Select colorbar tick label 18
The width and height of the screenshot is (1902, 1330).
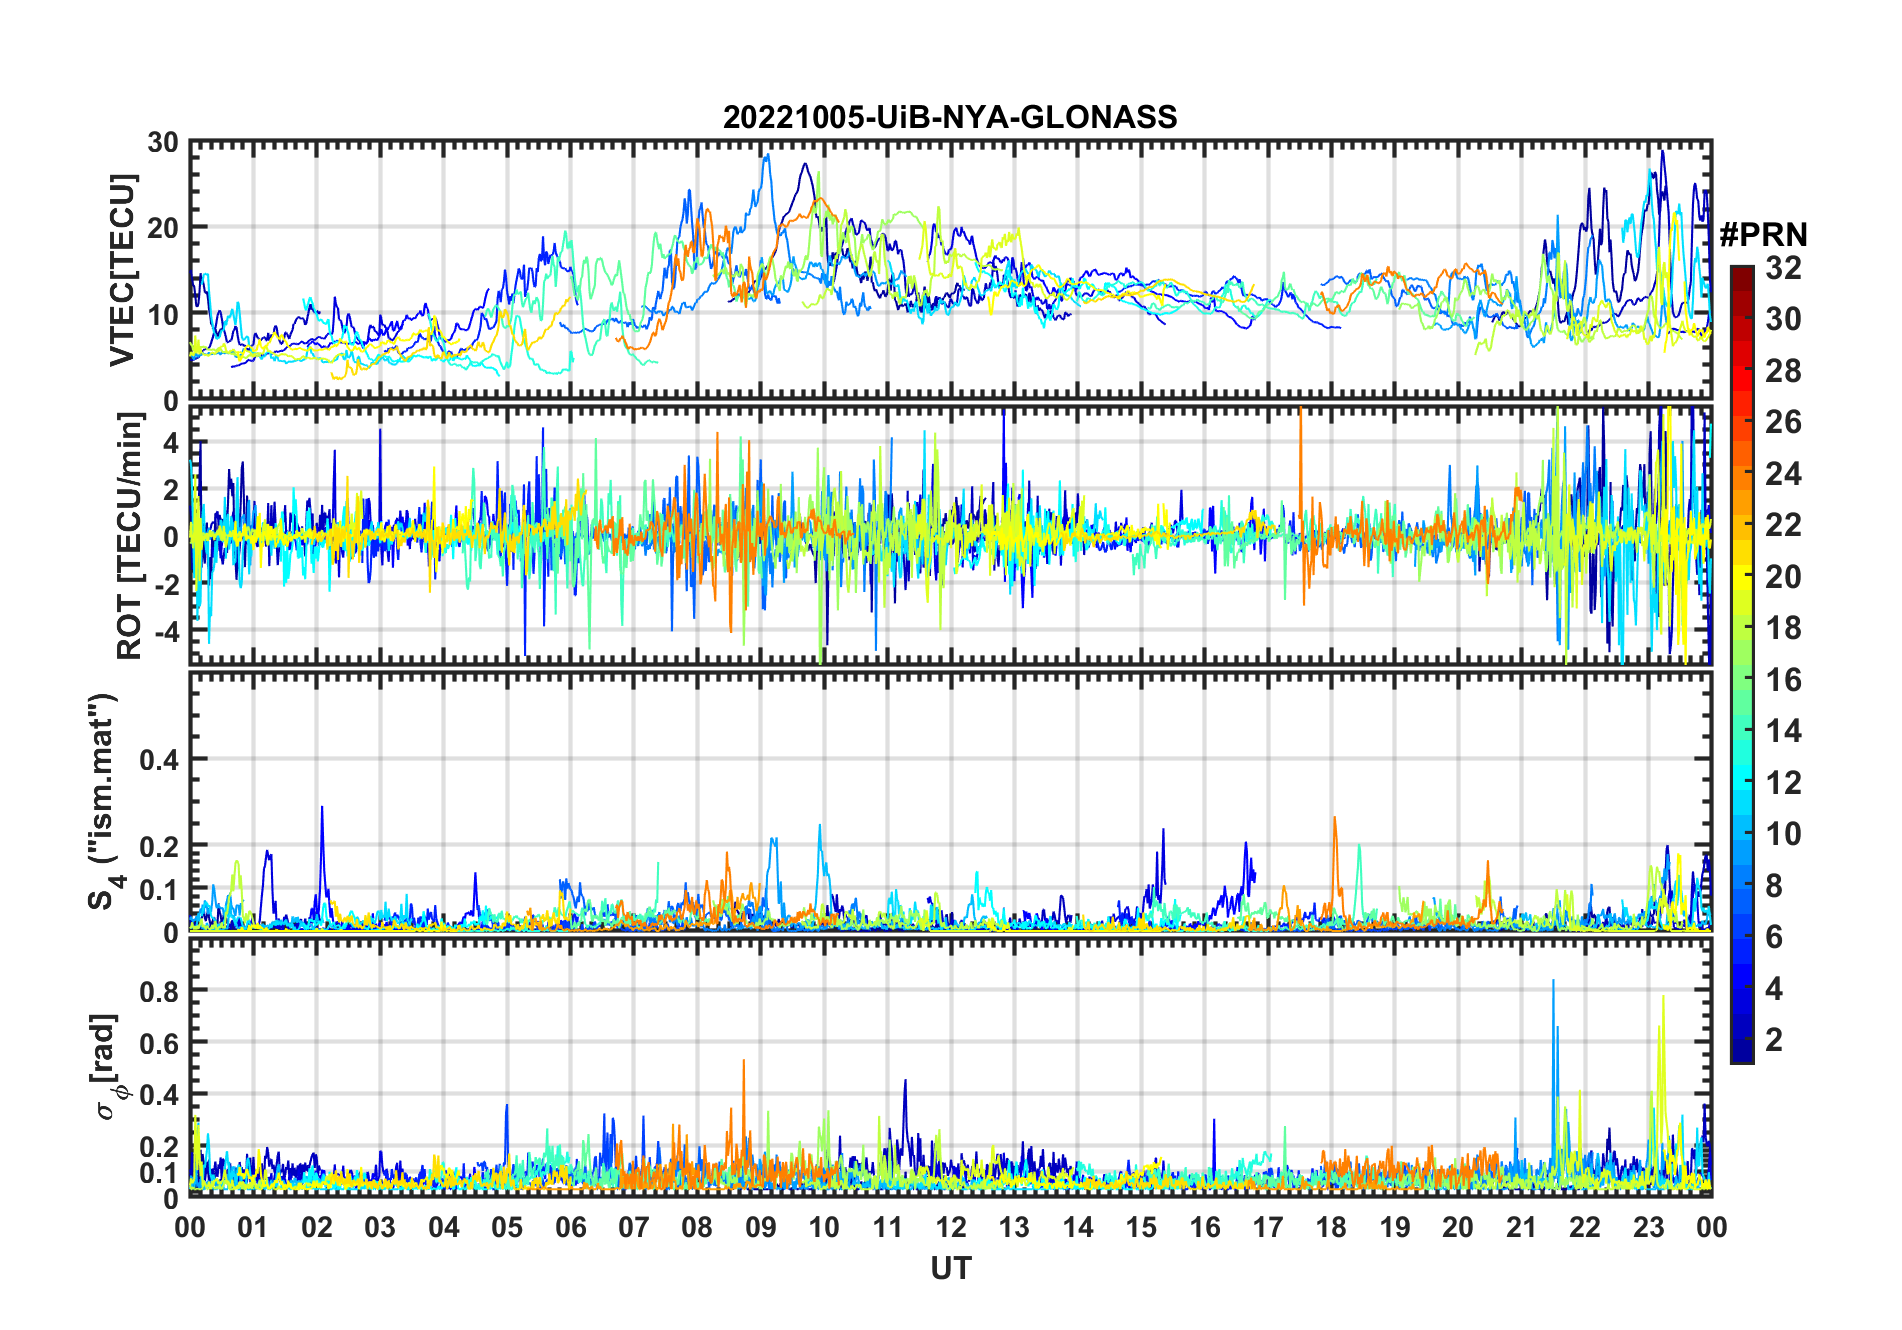tap(1783, 628)
